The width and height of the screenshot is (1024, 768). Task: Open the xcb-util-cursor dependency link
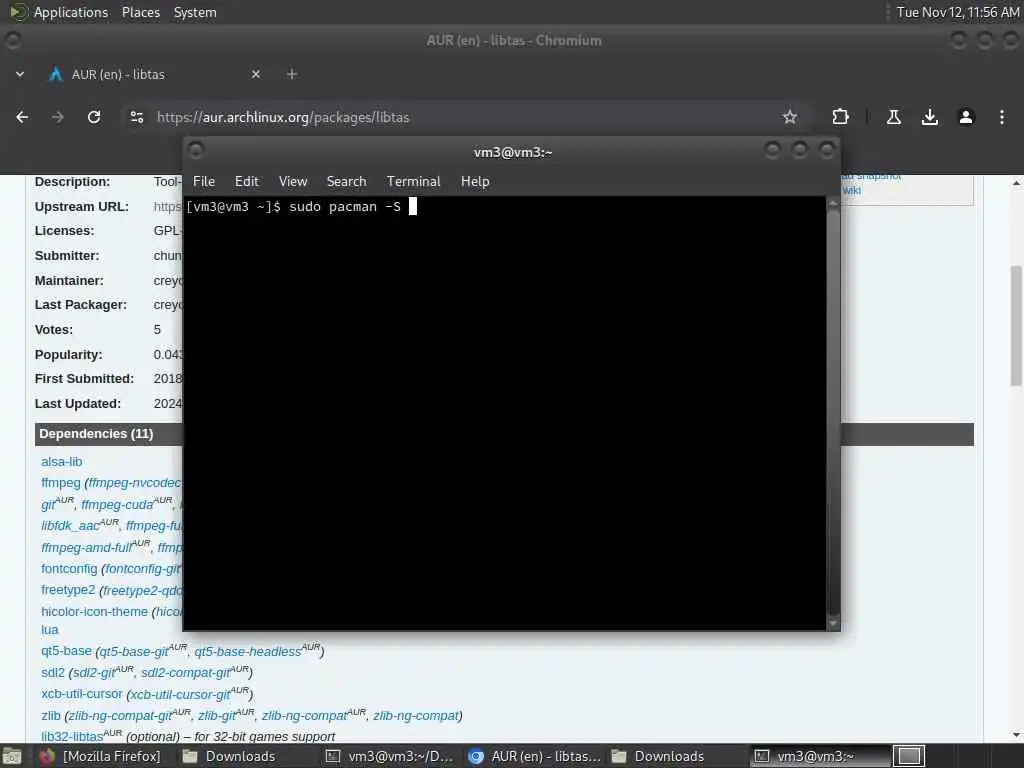tap(82, 694)
